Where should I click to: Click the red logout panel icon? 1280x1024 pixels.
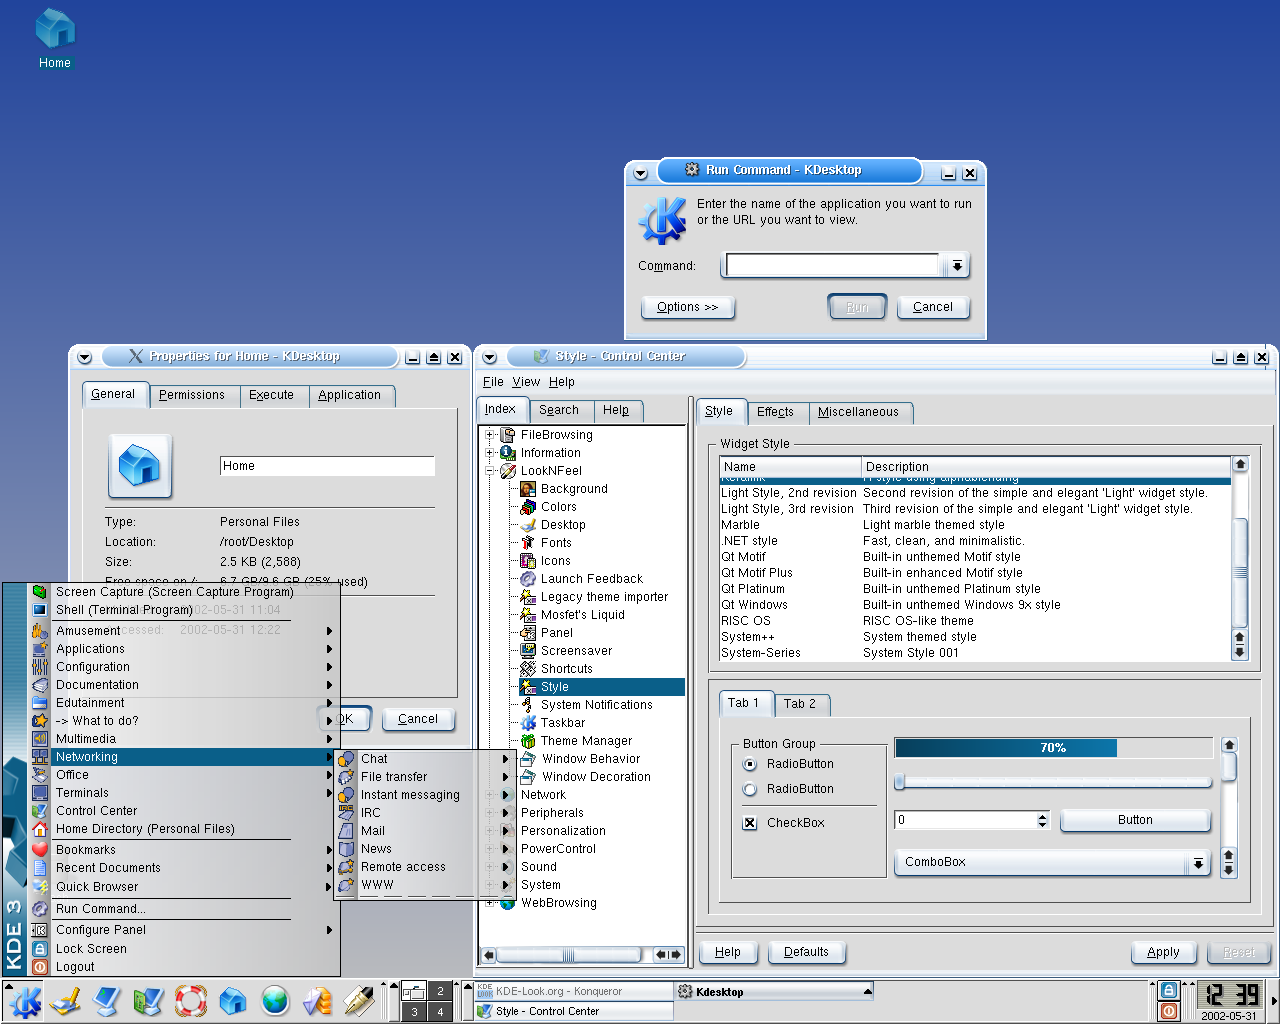click(1168, 1011)
